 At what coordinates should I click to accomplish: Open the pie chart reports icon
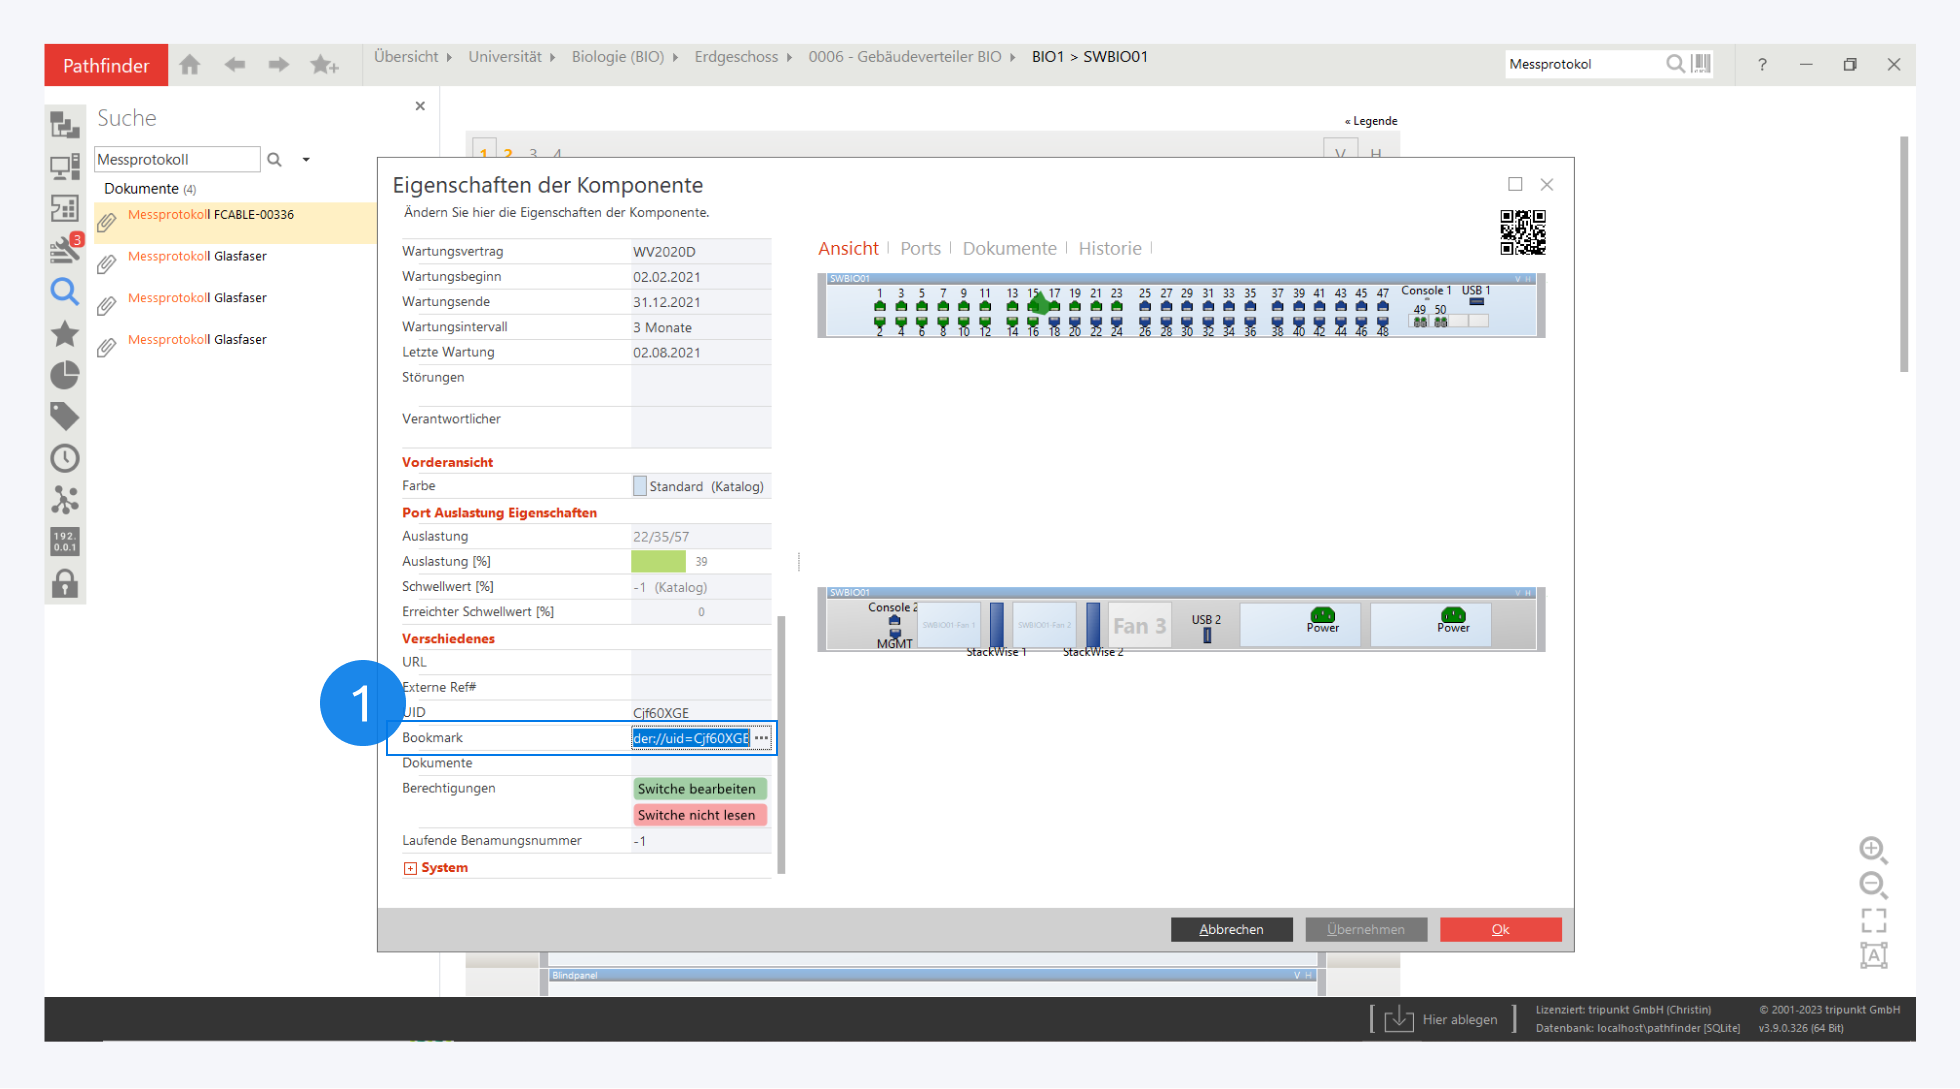point(65,375)
